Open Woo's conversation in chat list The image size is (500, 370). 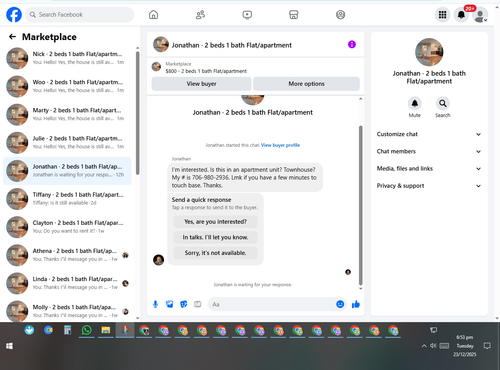pos(67,86)
